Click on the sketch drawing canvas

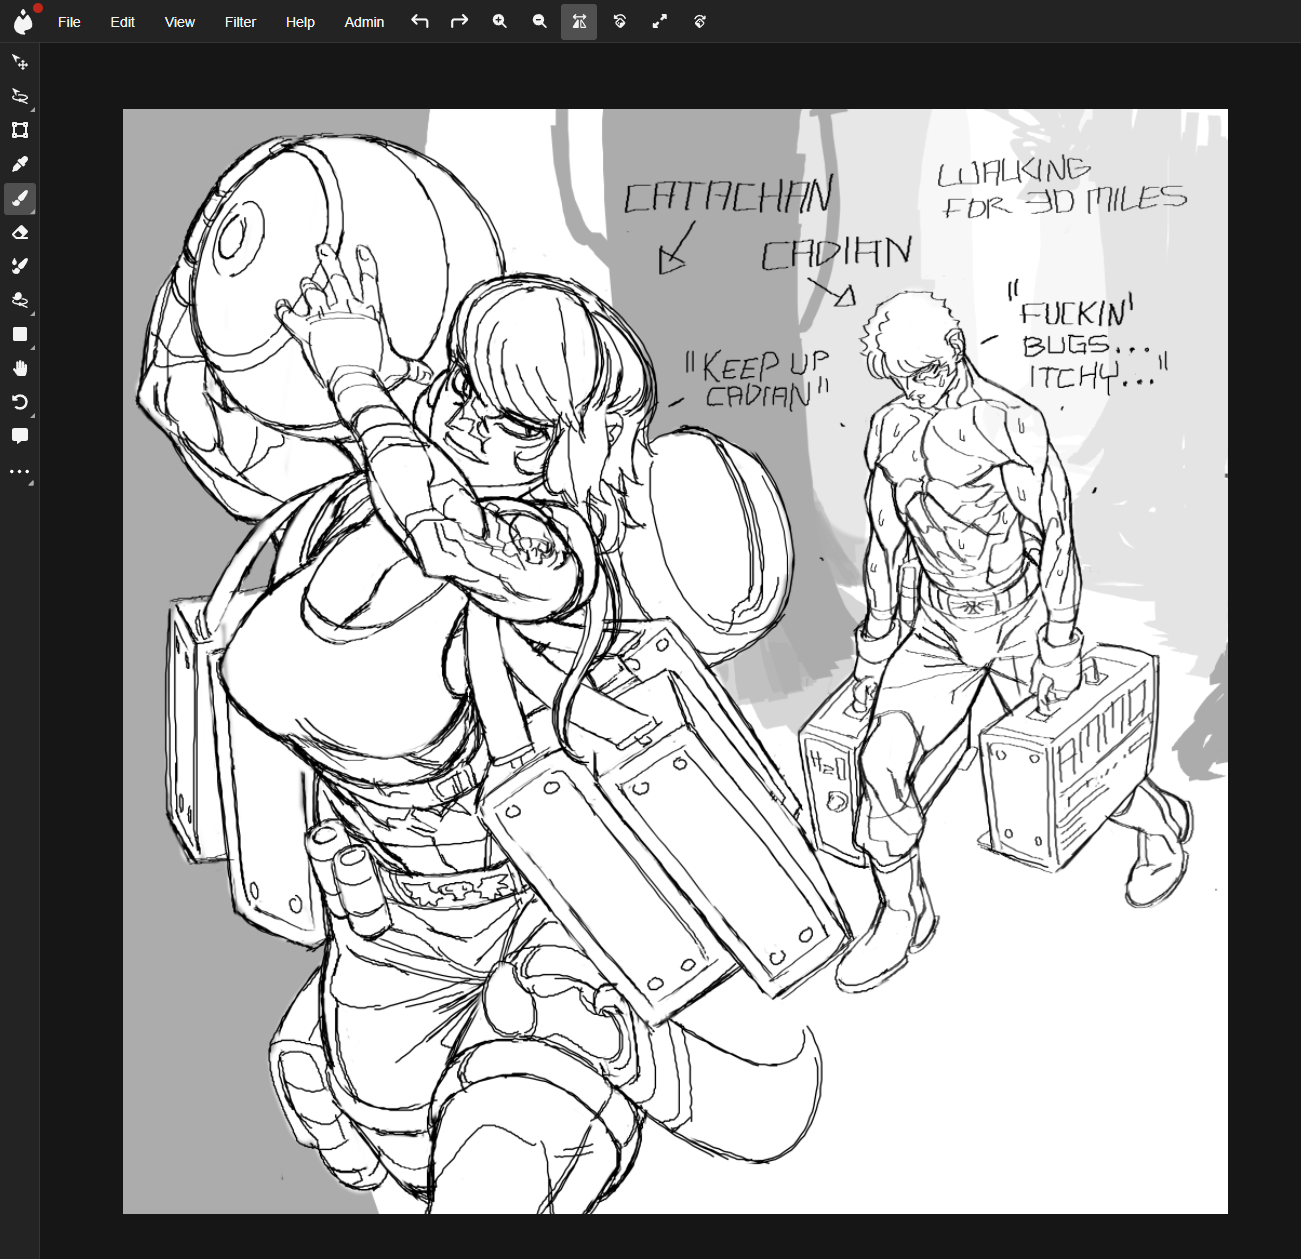tap(675, 661)
